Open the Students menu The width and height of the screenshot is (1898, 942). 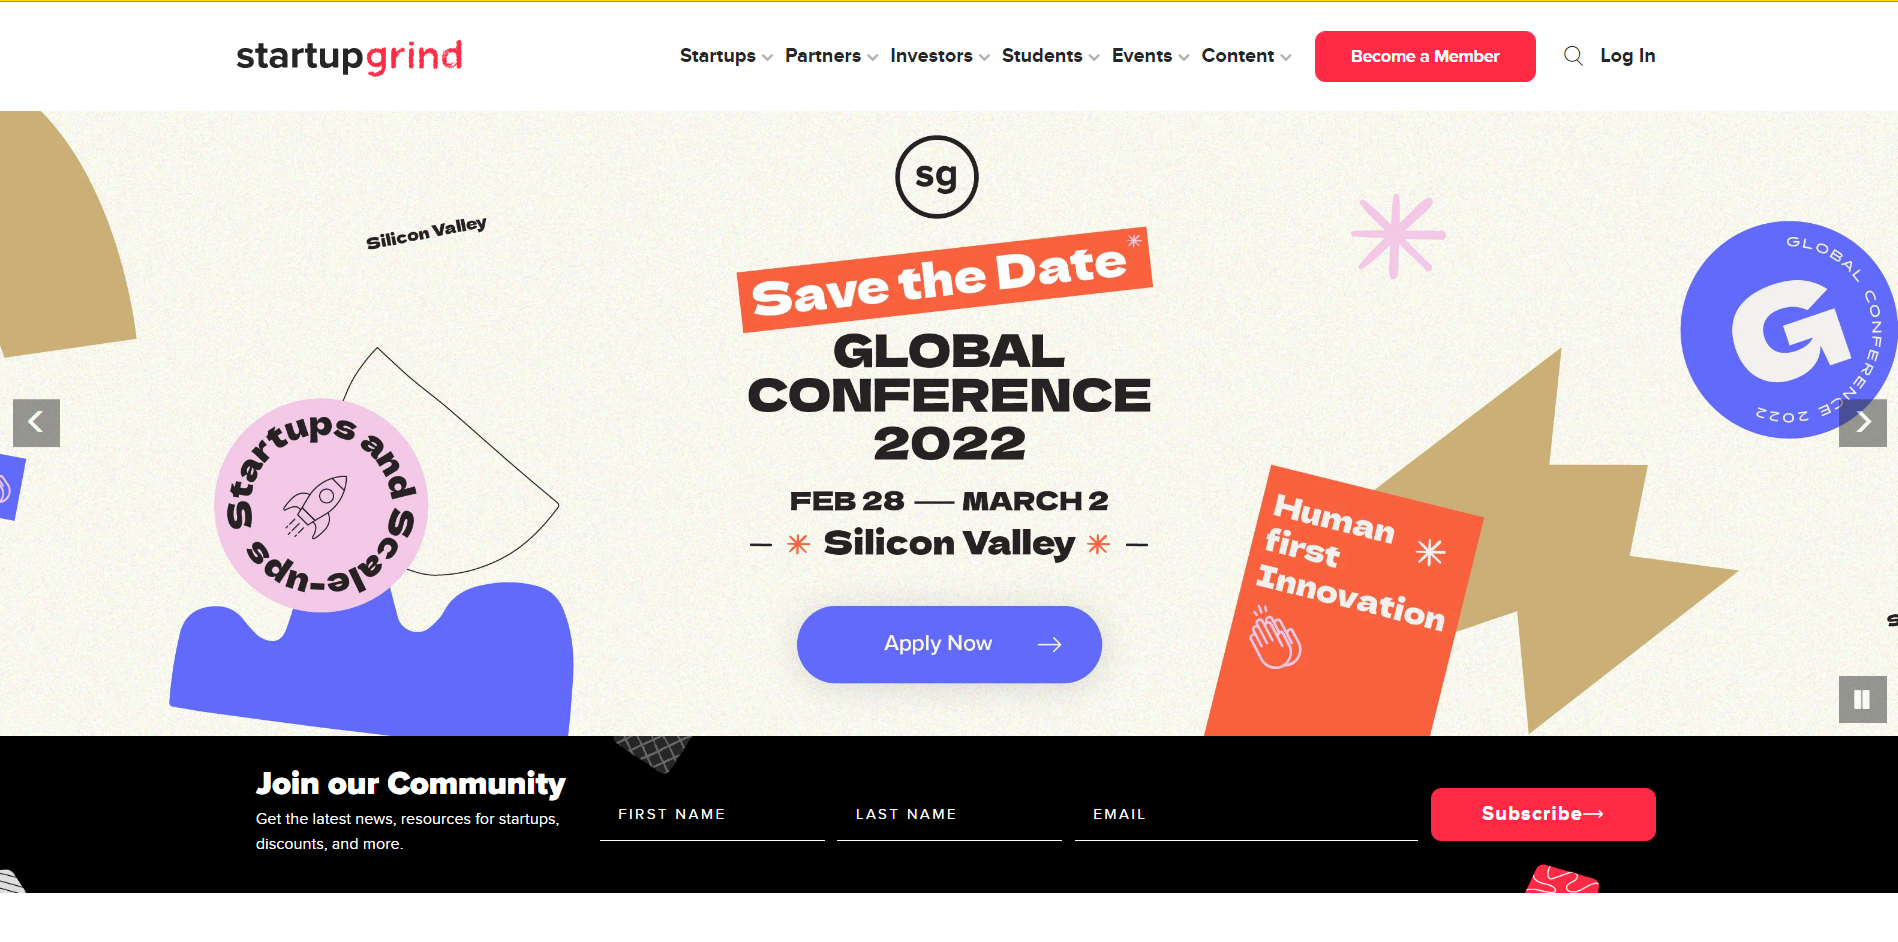(x=1050, y=56)
